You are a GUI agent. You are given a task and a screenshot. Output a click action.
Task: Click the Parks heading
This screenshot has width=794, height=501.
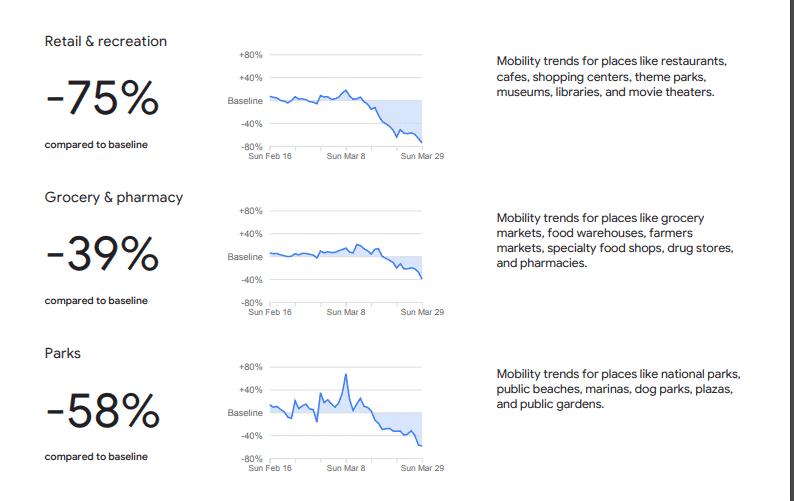click(62, 353)
